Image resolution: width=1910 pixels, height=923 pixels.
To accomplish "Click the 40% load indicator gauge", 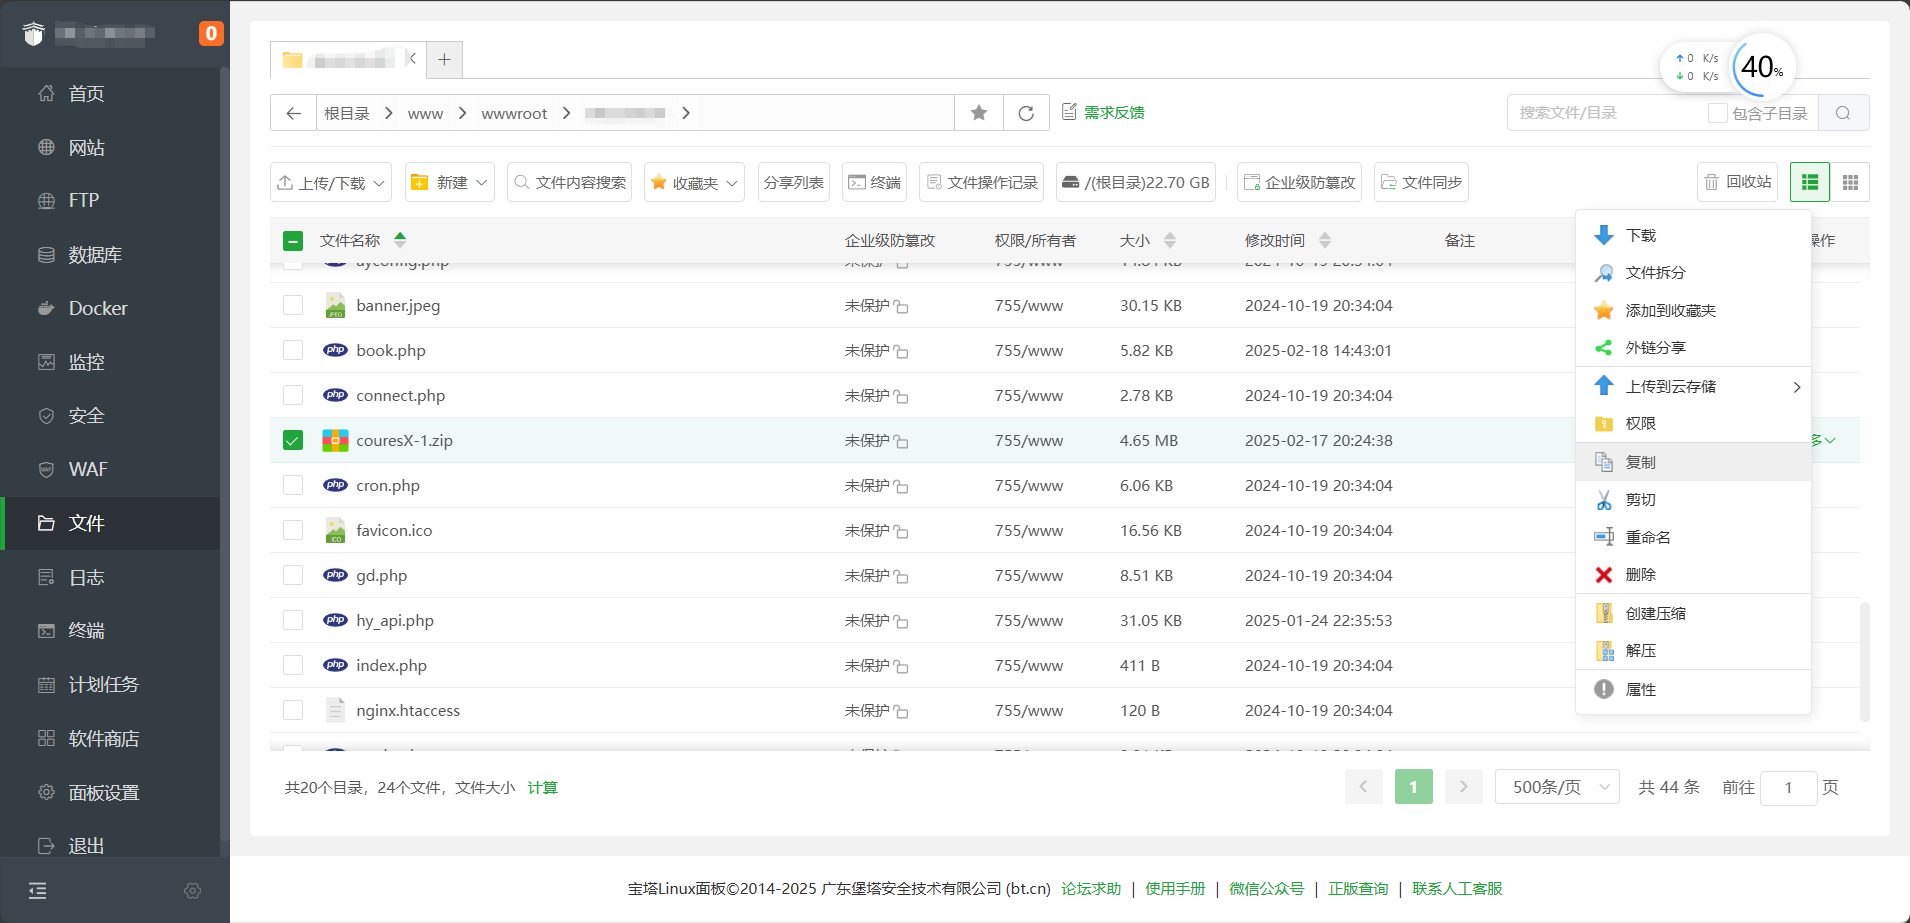I will click(x=1762, y=67).
